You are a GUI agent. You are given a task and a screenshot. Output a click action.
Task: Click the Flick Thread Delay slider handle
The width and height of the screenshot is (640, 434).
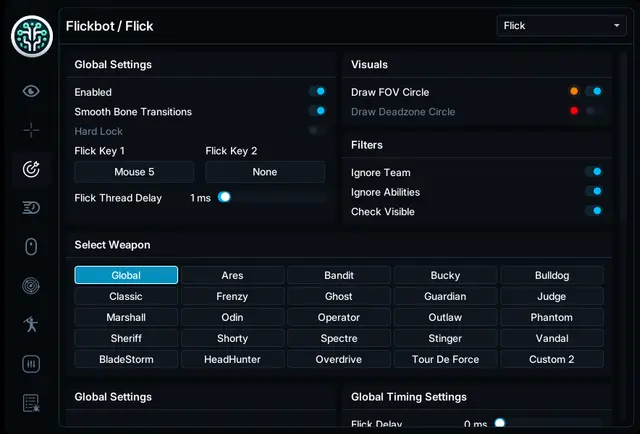224,197
